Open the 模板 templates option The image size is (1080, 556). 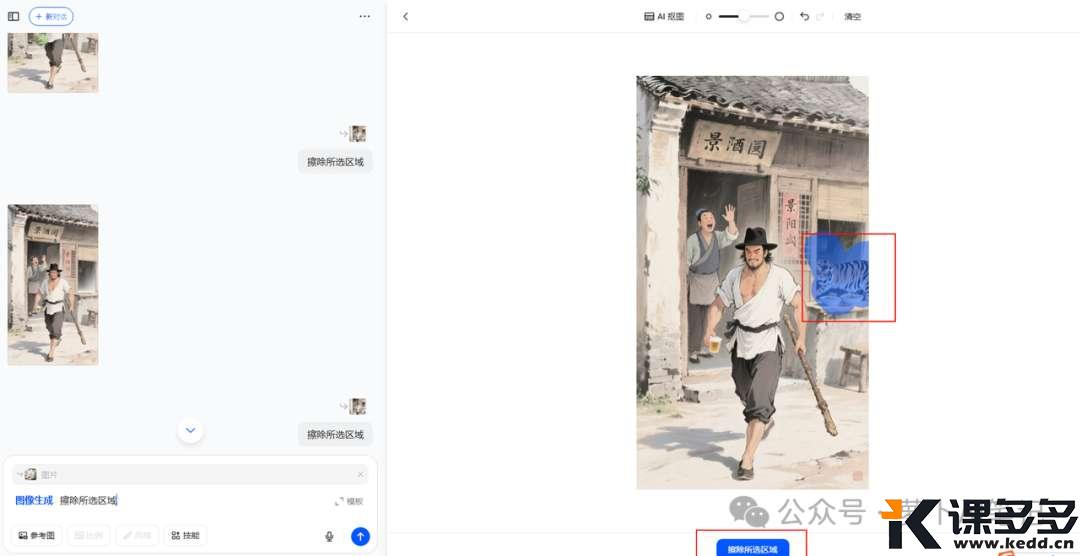click(x=349, y=502)
